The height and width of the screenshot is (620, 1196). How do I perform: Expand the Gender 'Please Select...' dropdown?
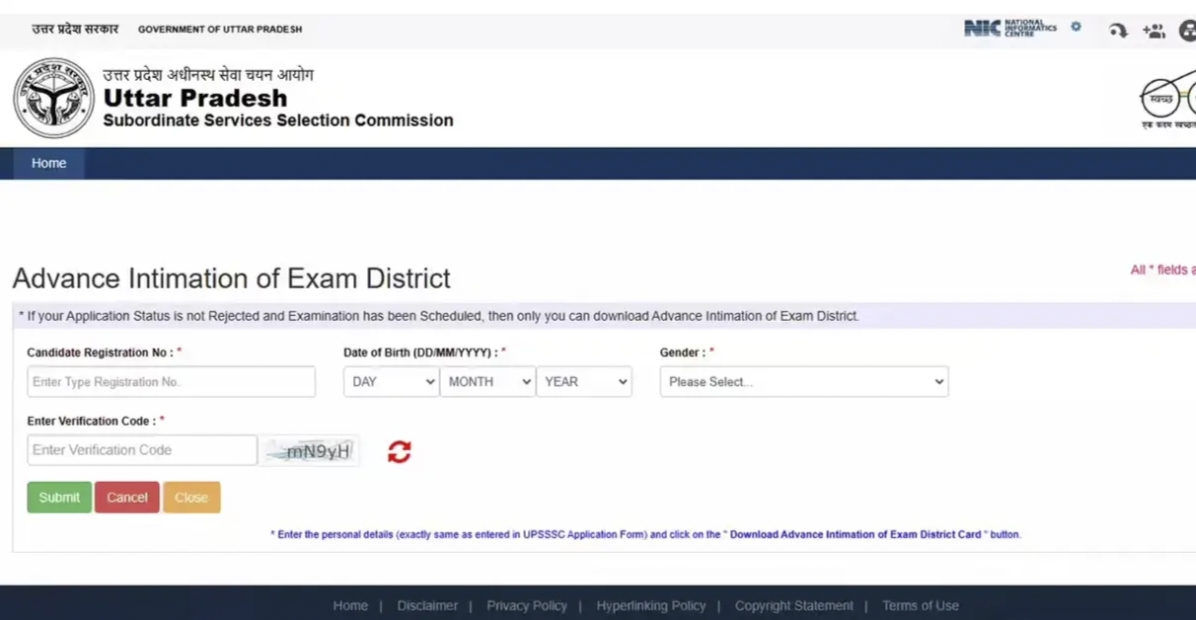[804, 381]
